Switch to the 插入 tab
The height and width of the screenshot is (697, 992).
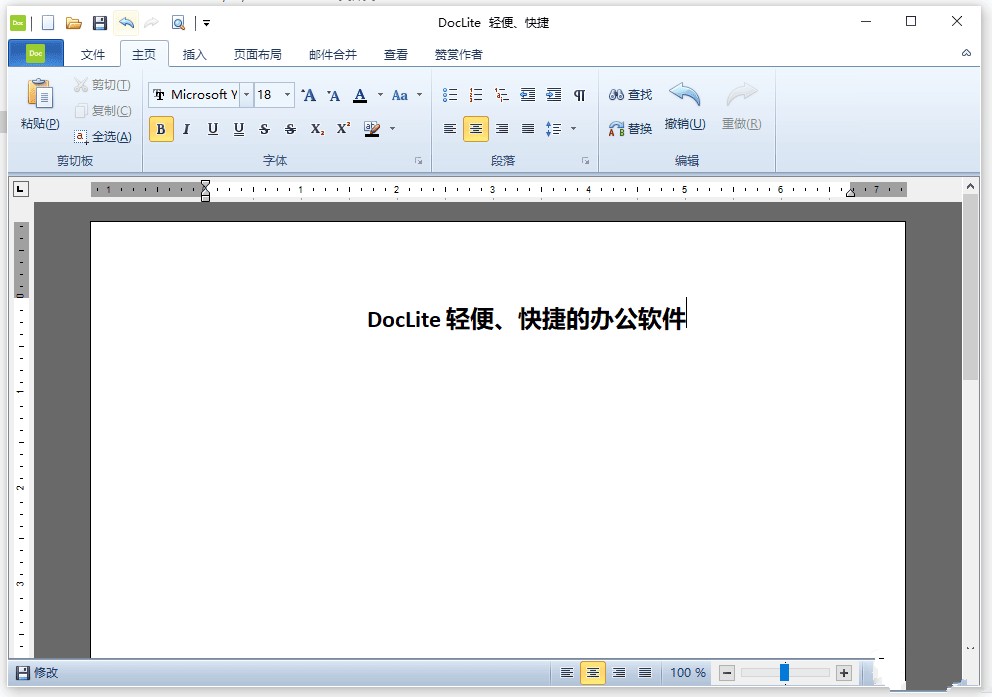[194, 54]
